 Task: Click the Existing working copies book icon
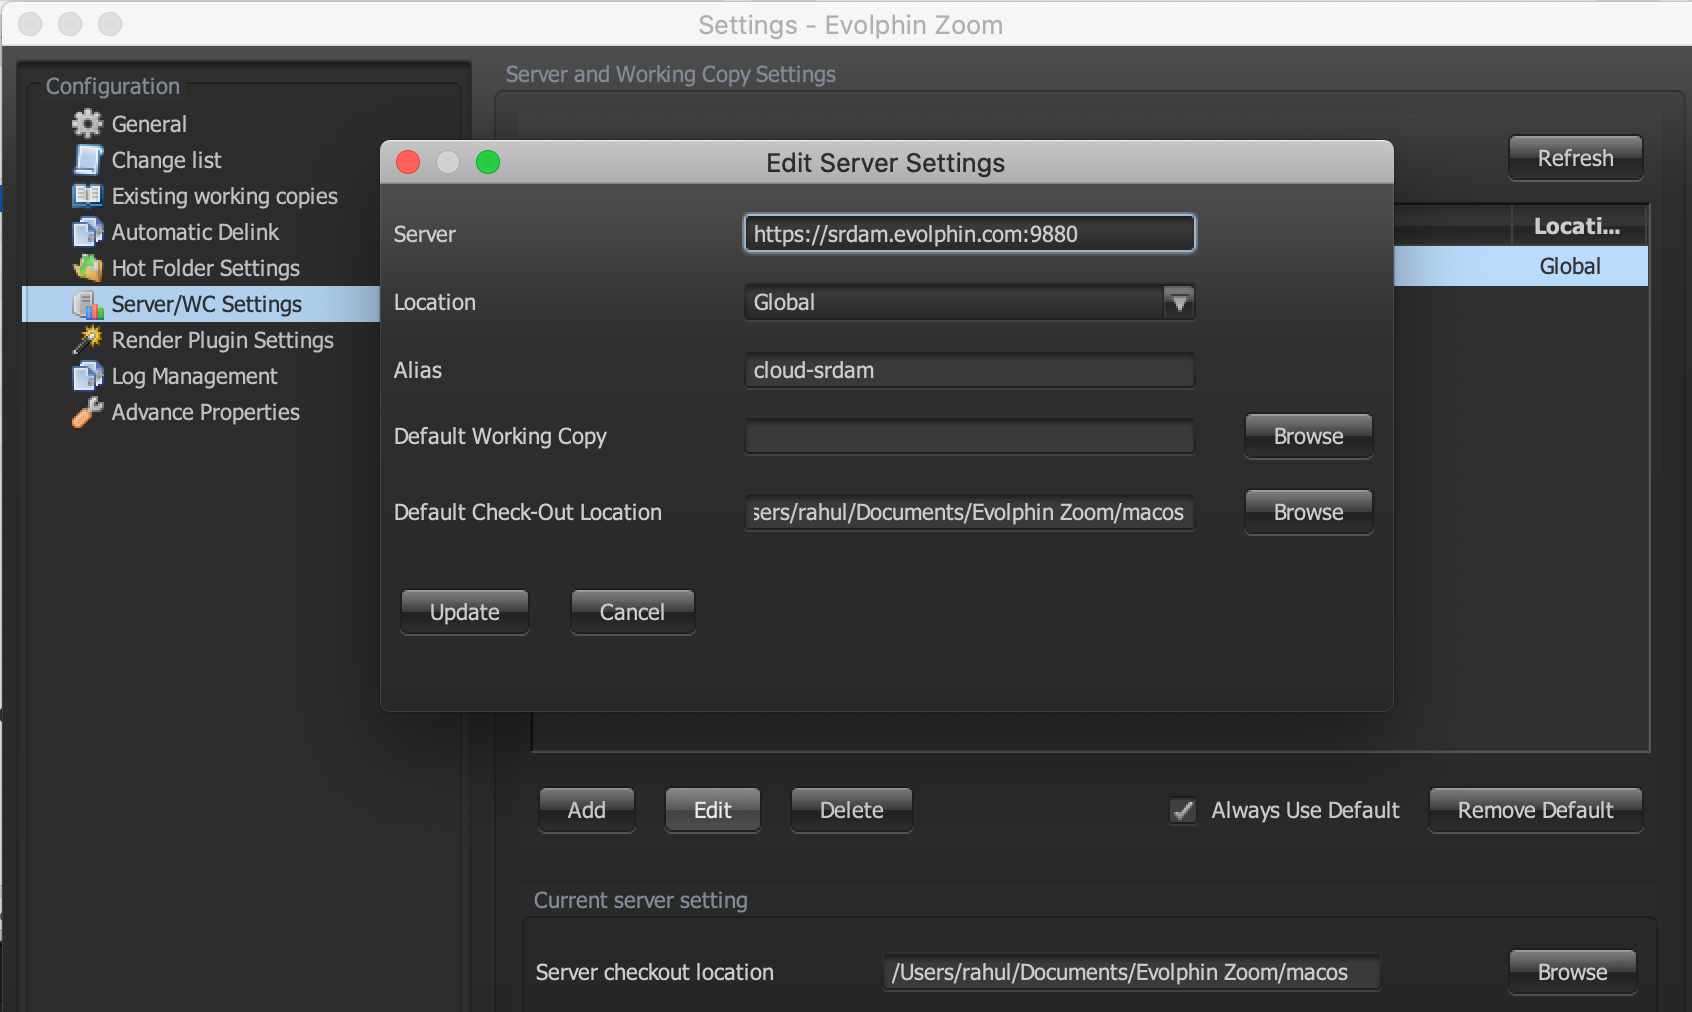(x=87, y=196)
